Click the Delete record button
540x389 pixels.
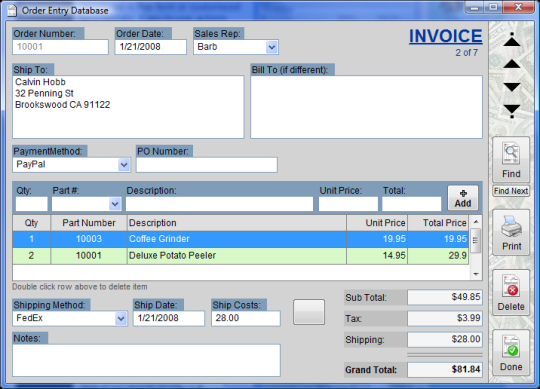coord(511,293)
